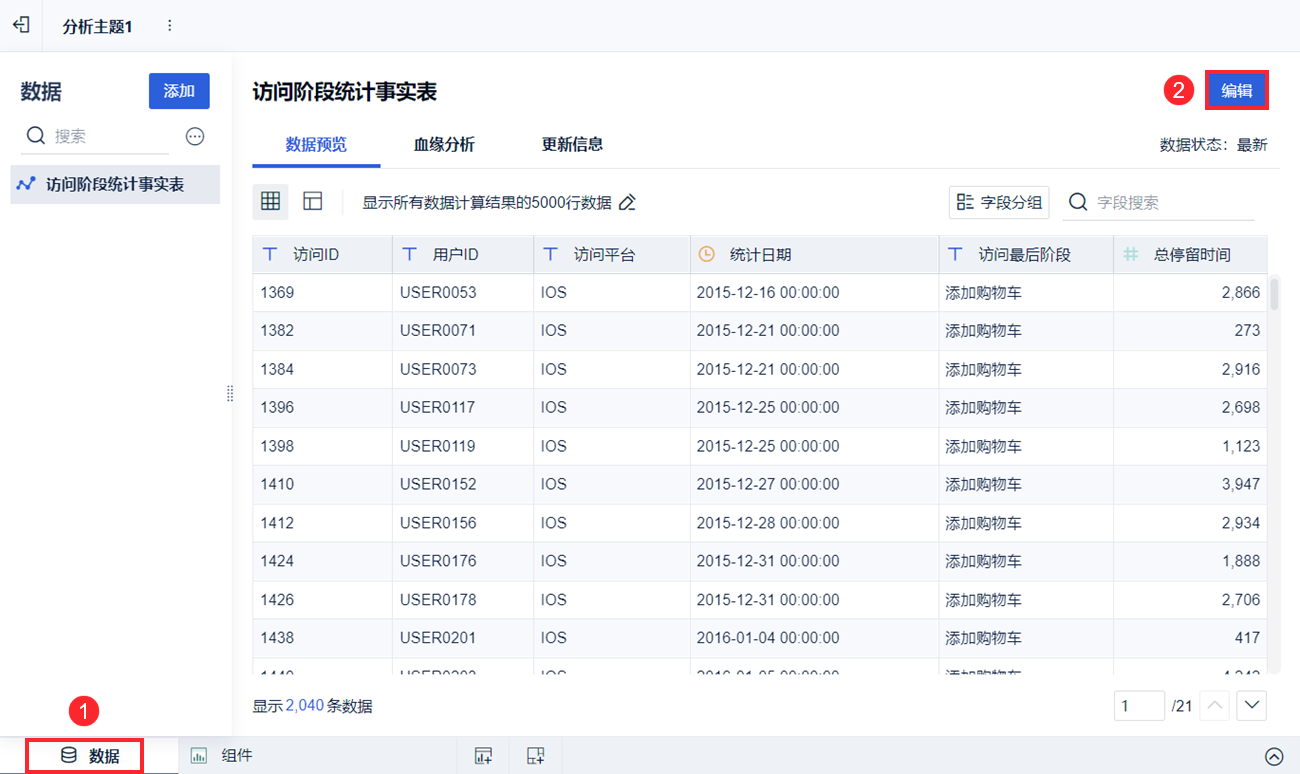Open the 更新信息 tab
Viewport: 1300px width, 774px height.
(x=572, y=145)
